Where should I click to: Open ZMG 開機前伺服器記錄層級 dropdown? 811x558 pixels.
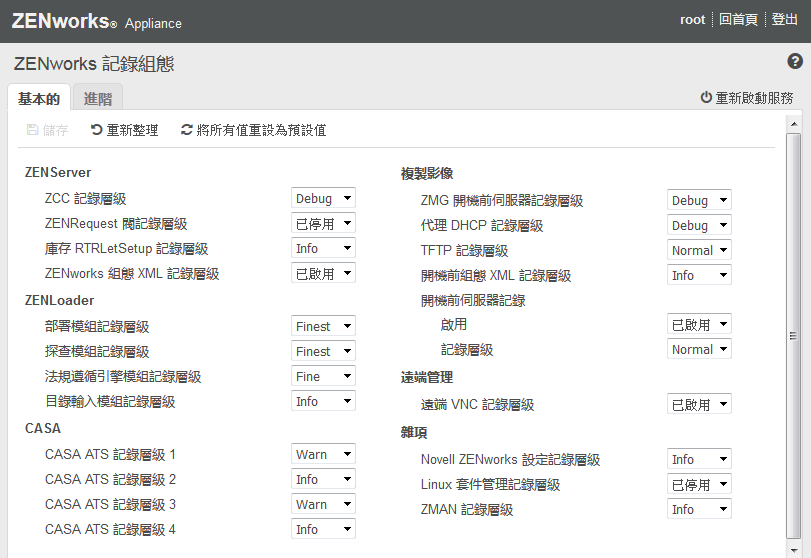point(699,200)
